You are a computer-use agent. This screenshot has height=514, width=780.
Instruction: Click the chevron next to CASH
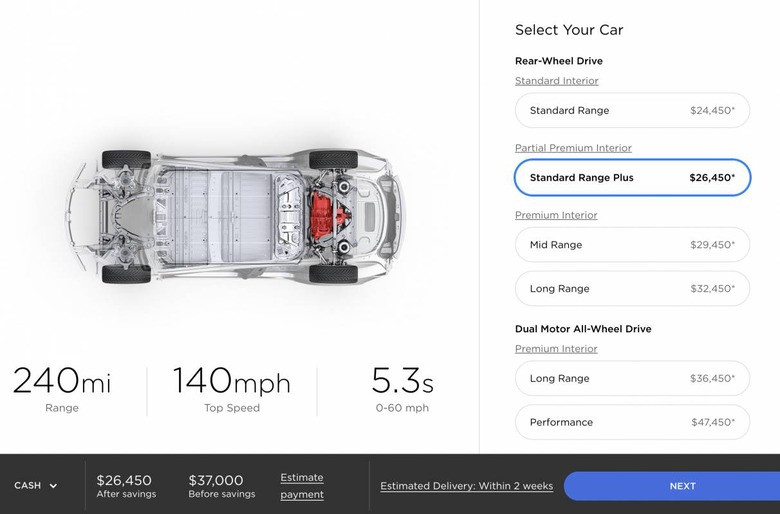pos(53,486)
